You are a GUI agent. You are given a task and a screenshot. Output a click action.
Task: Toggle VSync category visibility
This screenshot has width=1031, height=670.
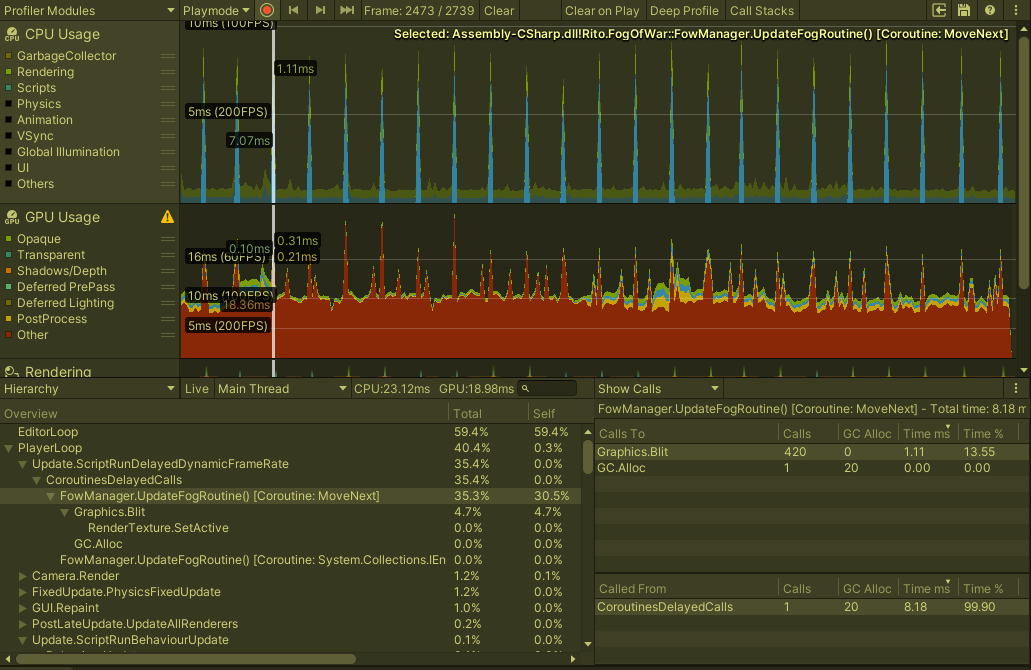pos(9,136)
